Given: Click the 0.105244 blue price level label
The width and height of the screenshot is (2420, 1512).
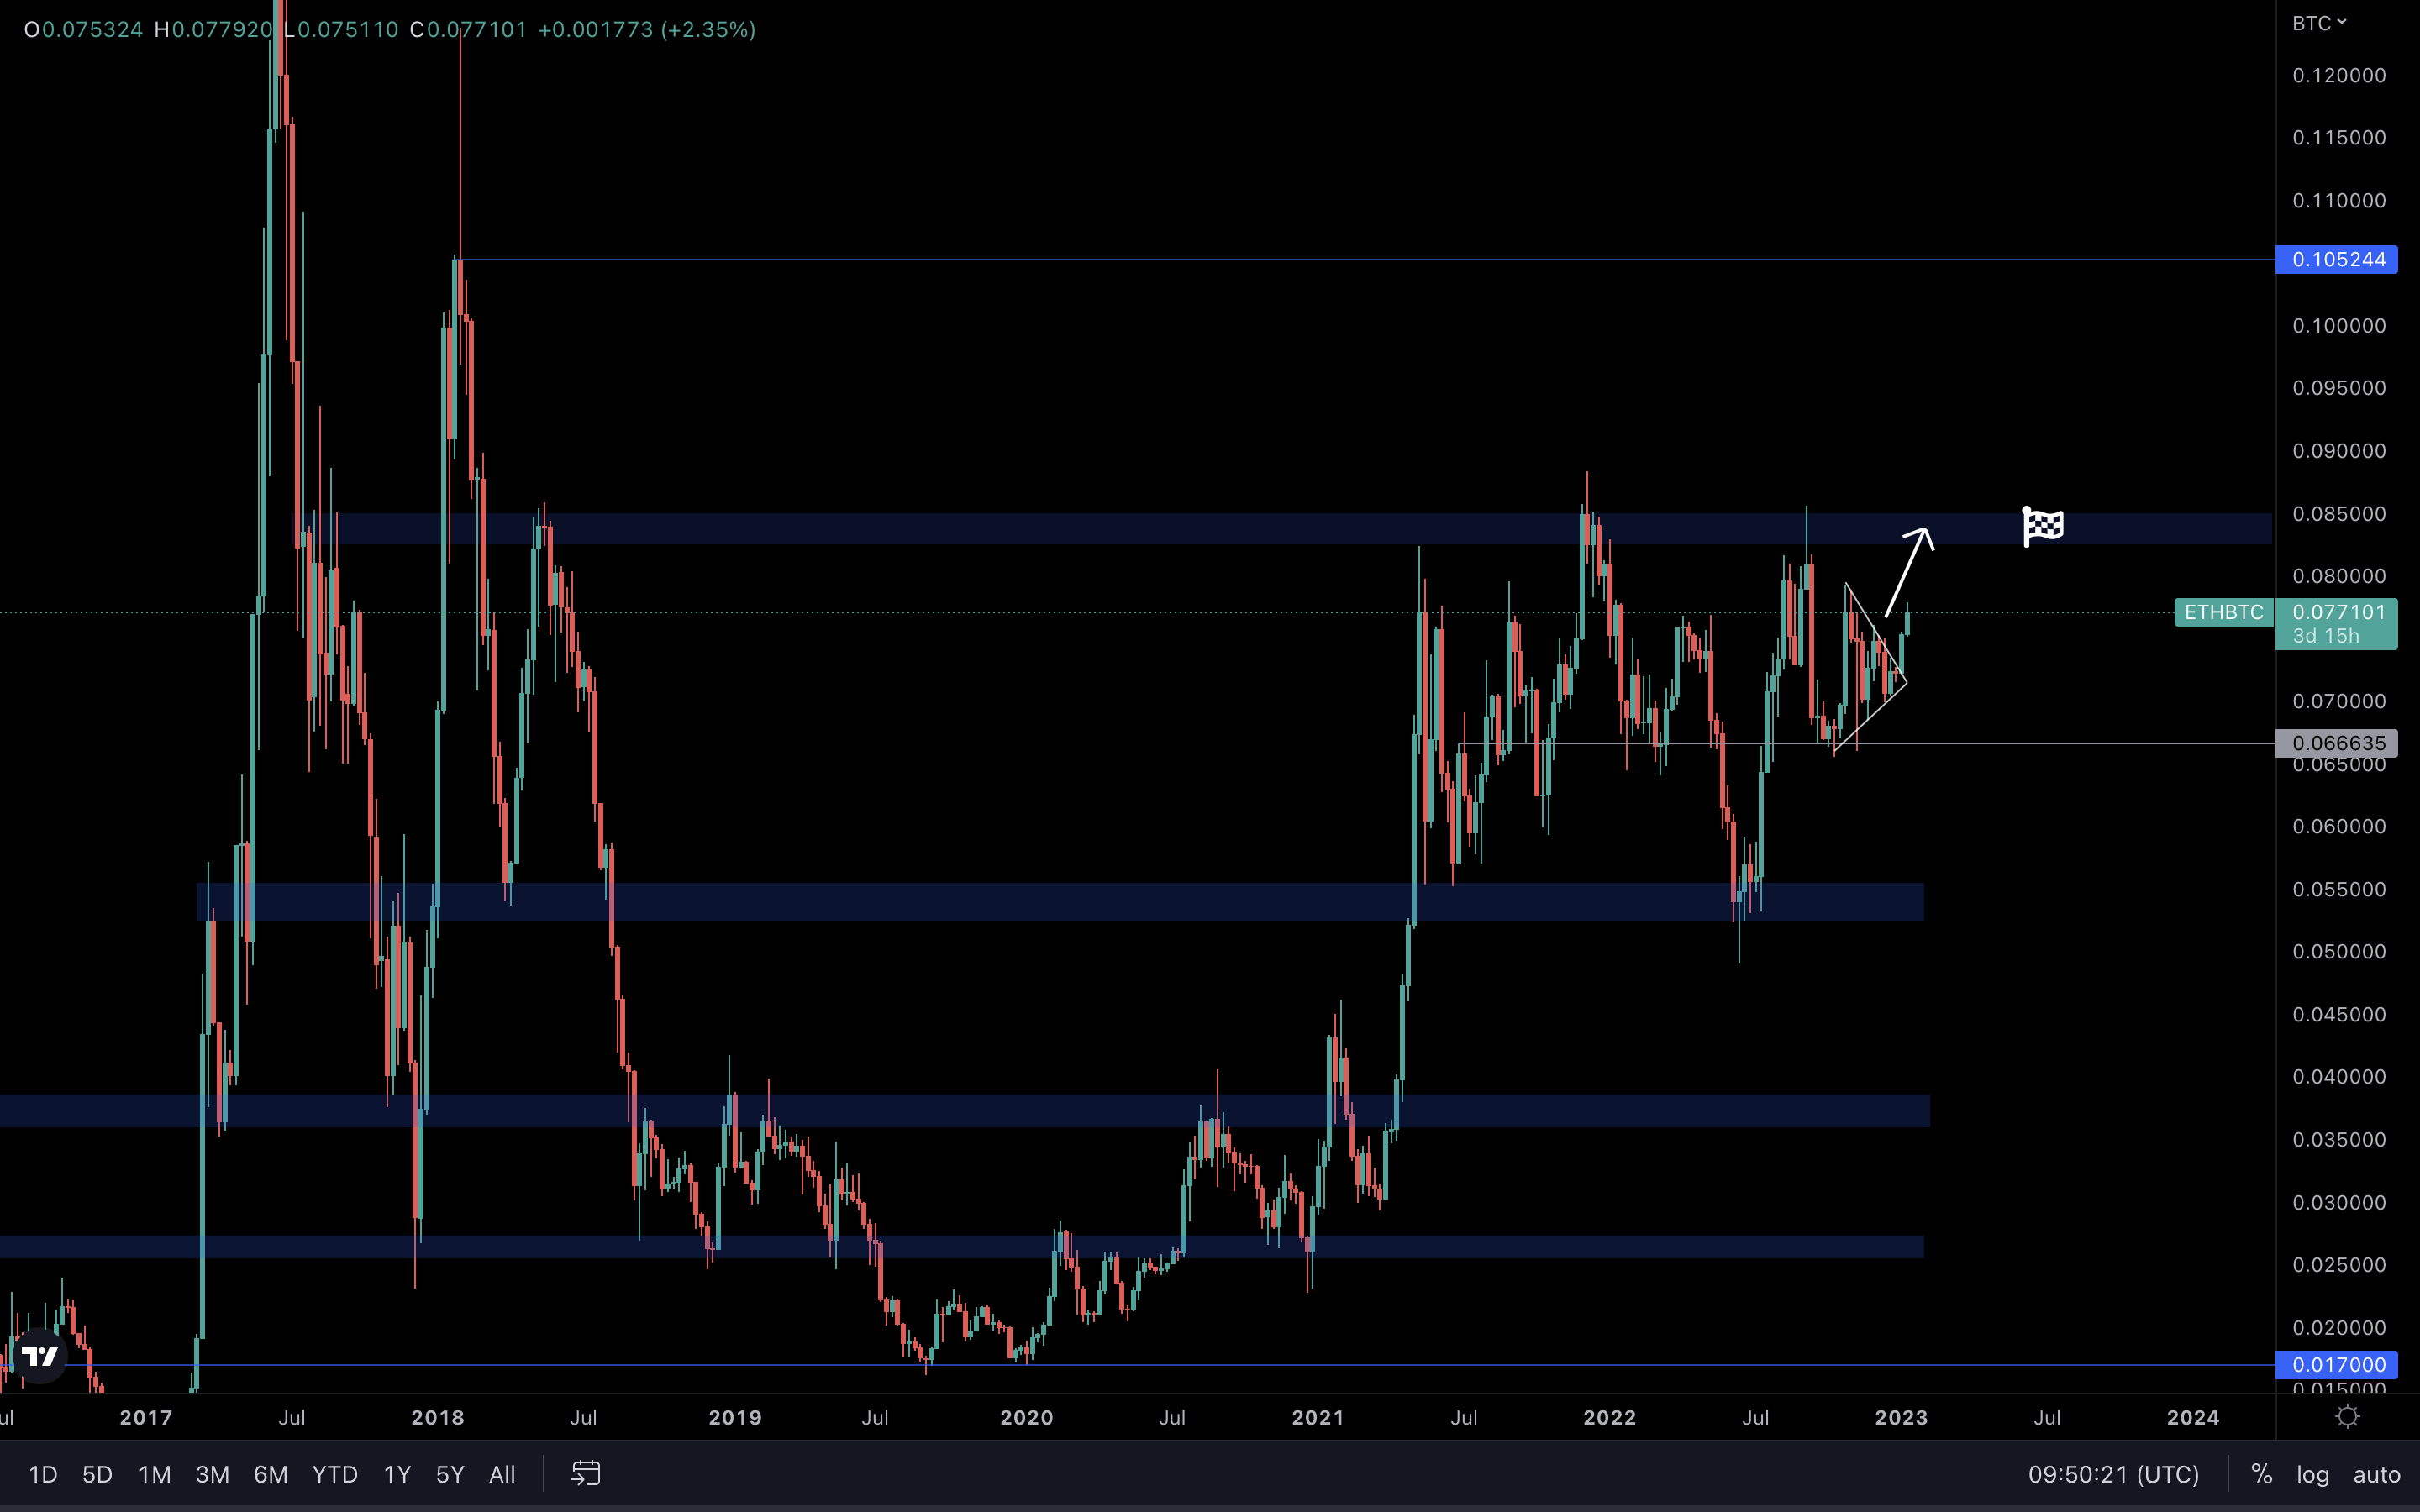Looking at the screenshot, I should [2337, 260].
